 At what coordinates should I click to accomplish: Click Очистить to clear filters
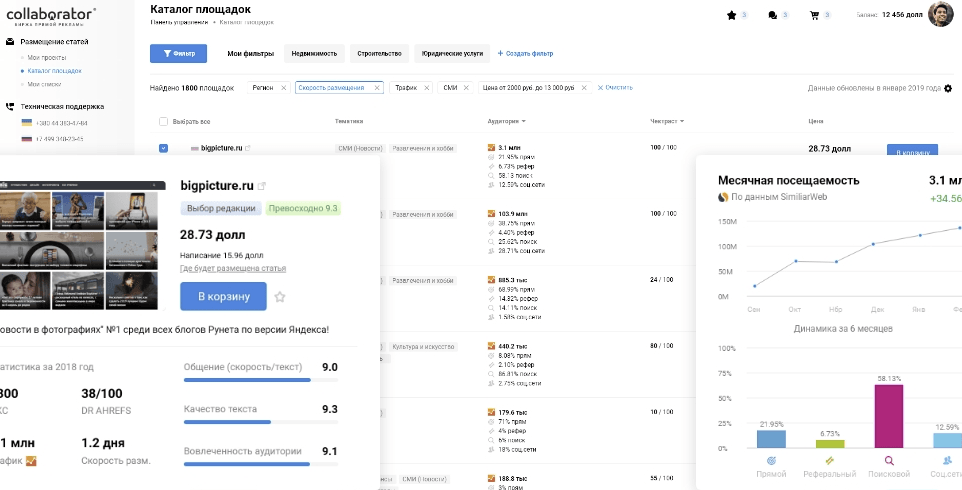[x=615, y=88]
